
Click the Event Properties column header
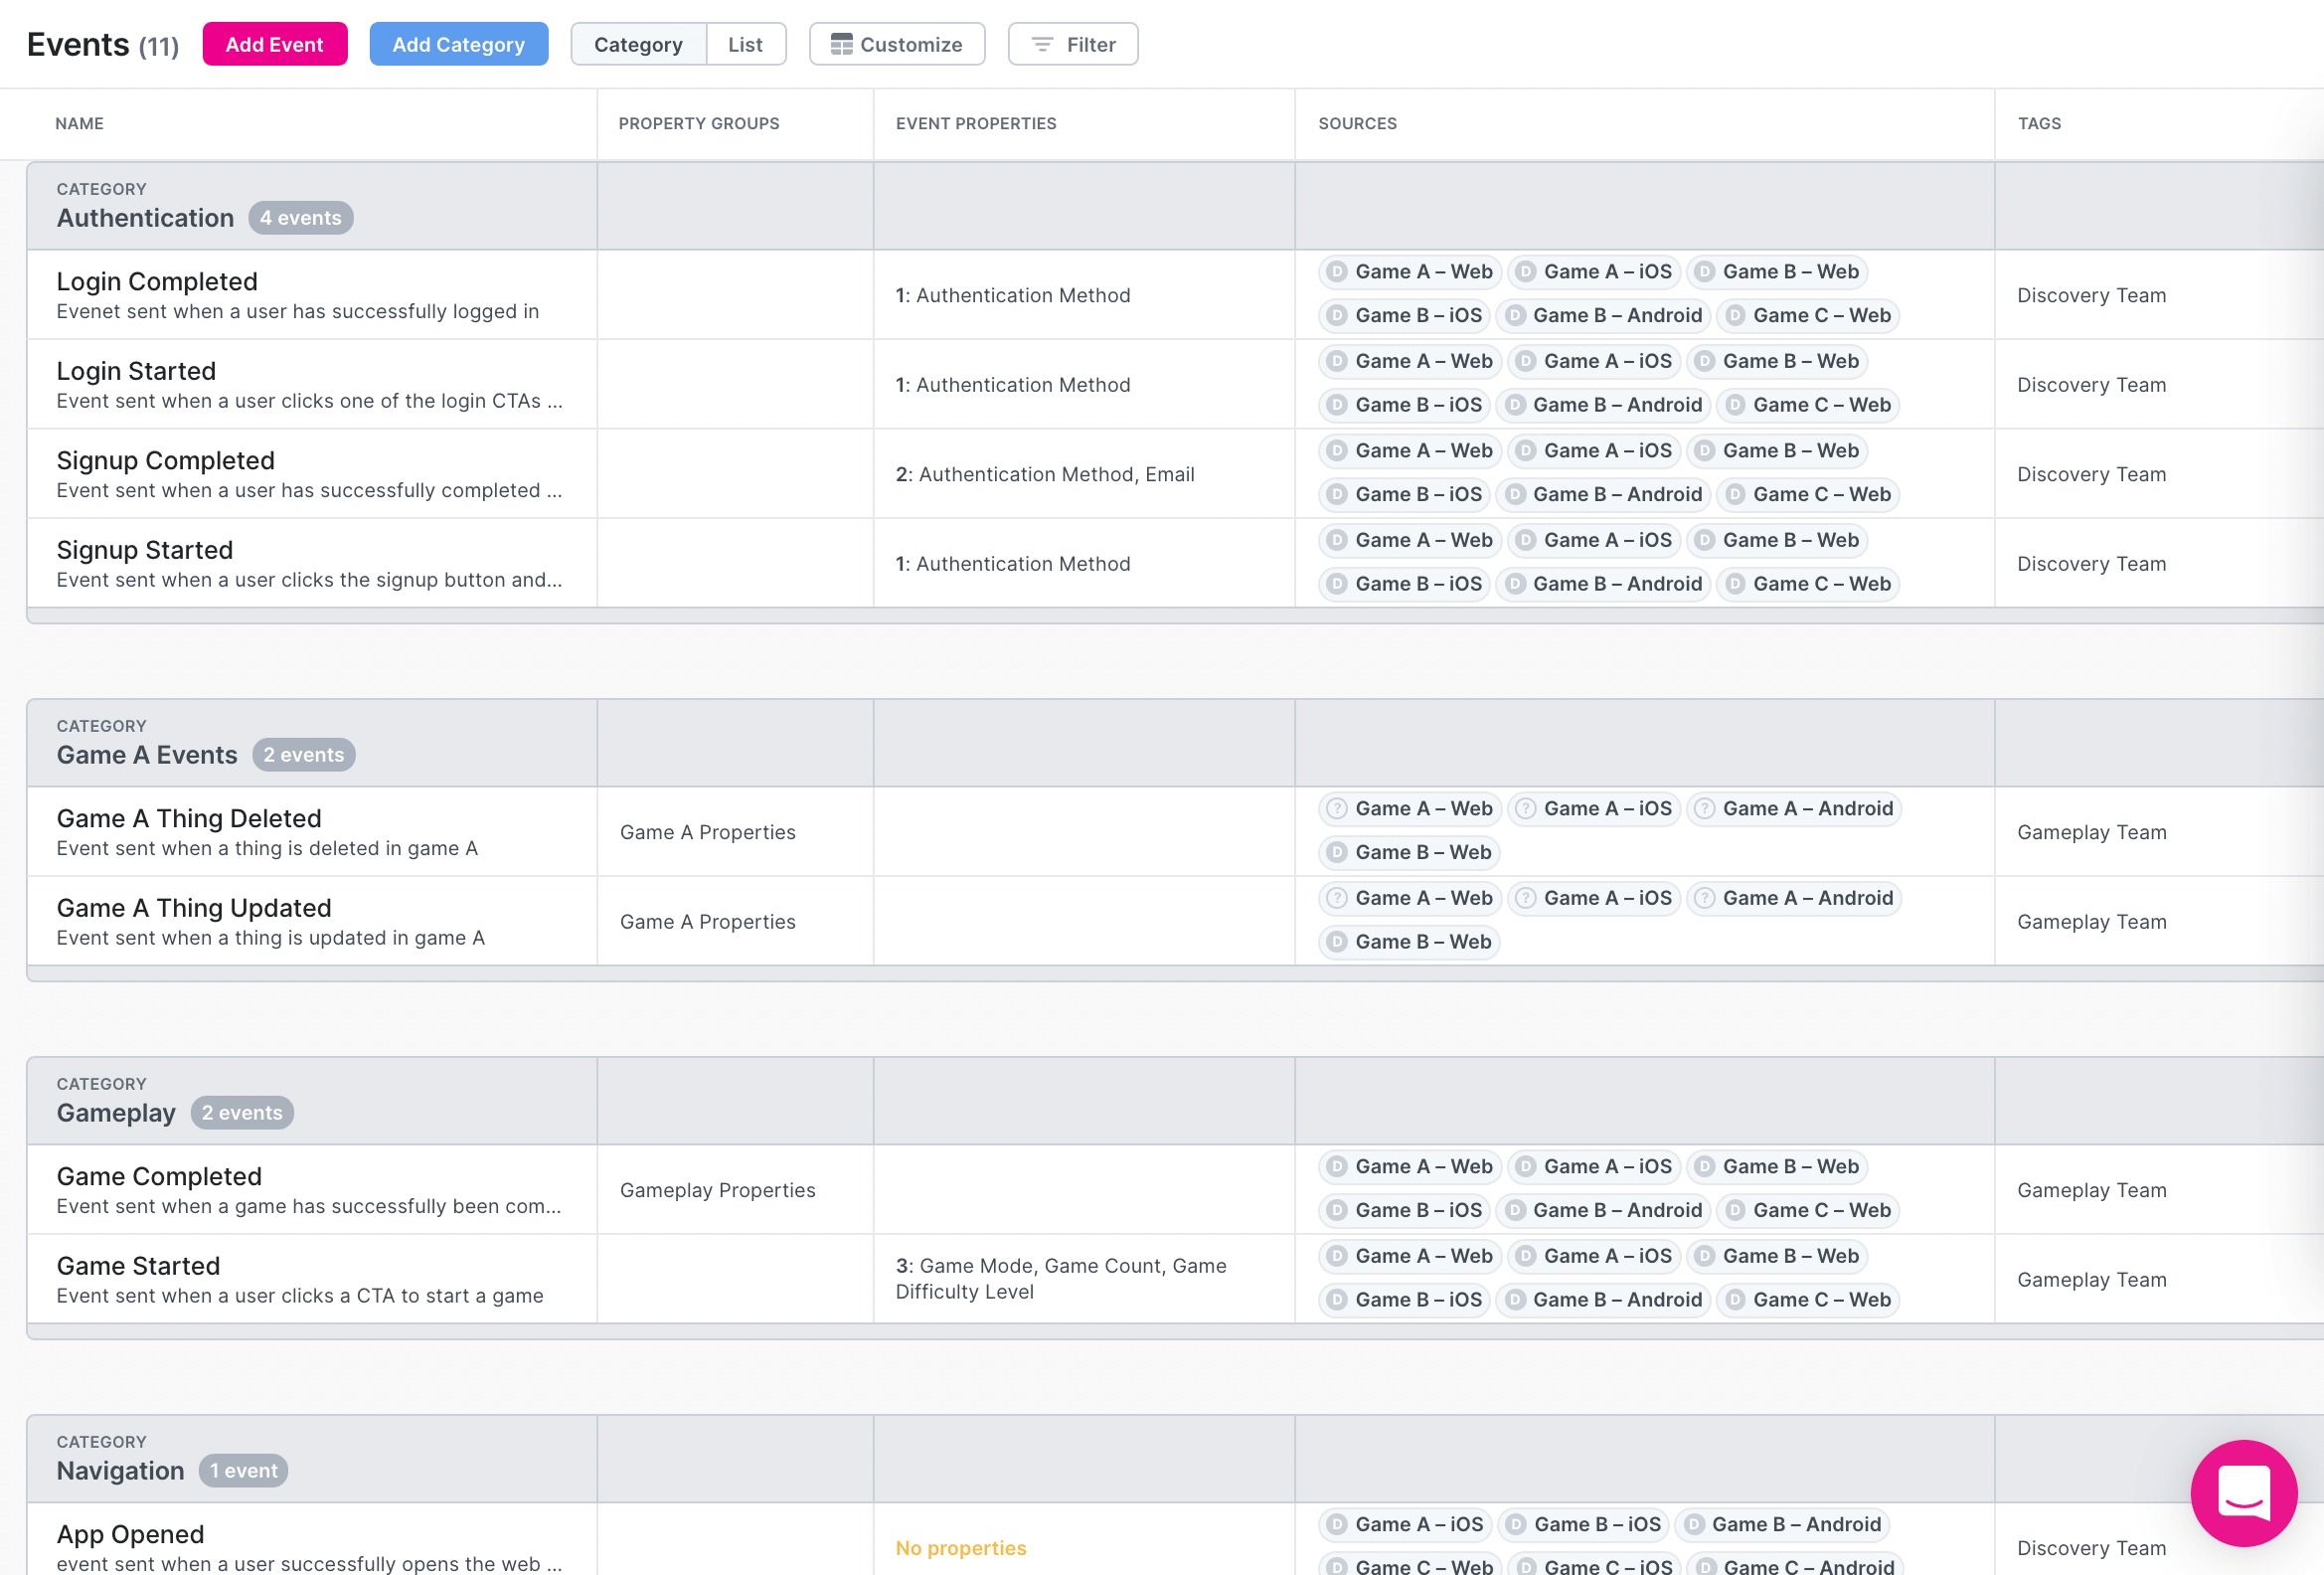975,124
